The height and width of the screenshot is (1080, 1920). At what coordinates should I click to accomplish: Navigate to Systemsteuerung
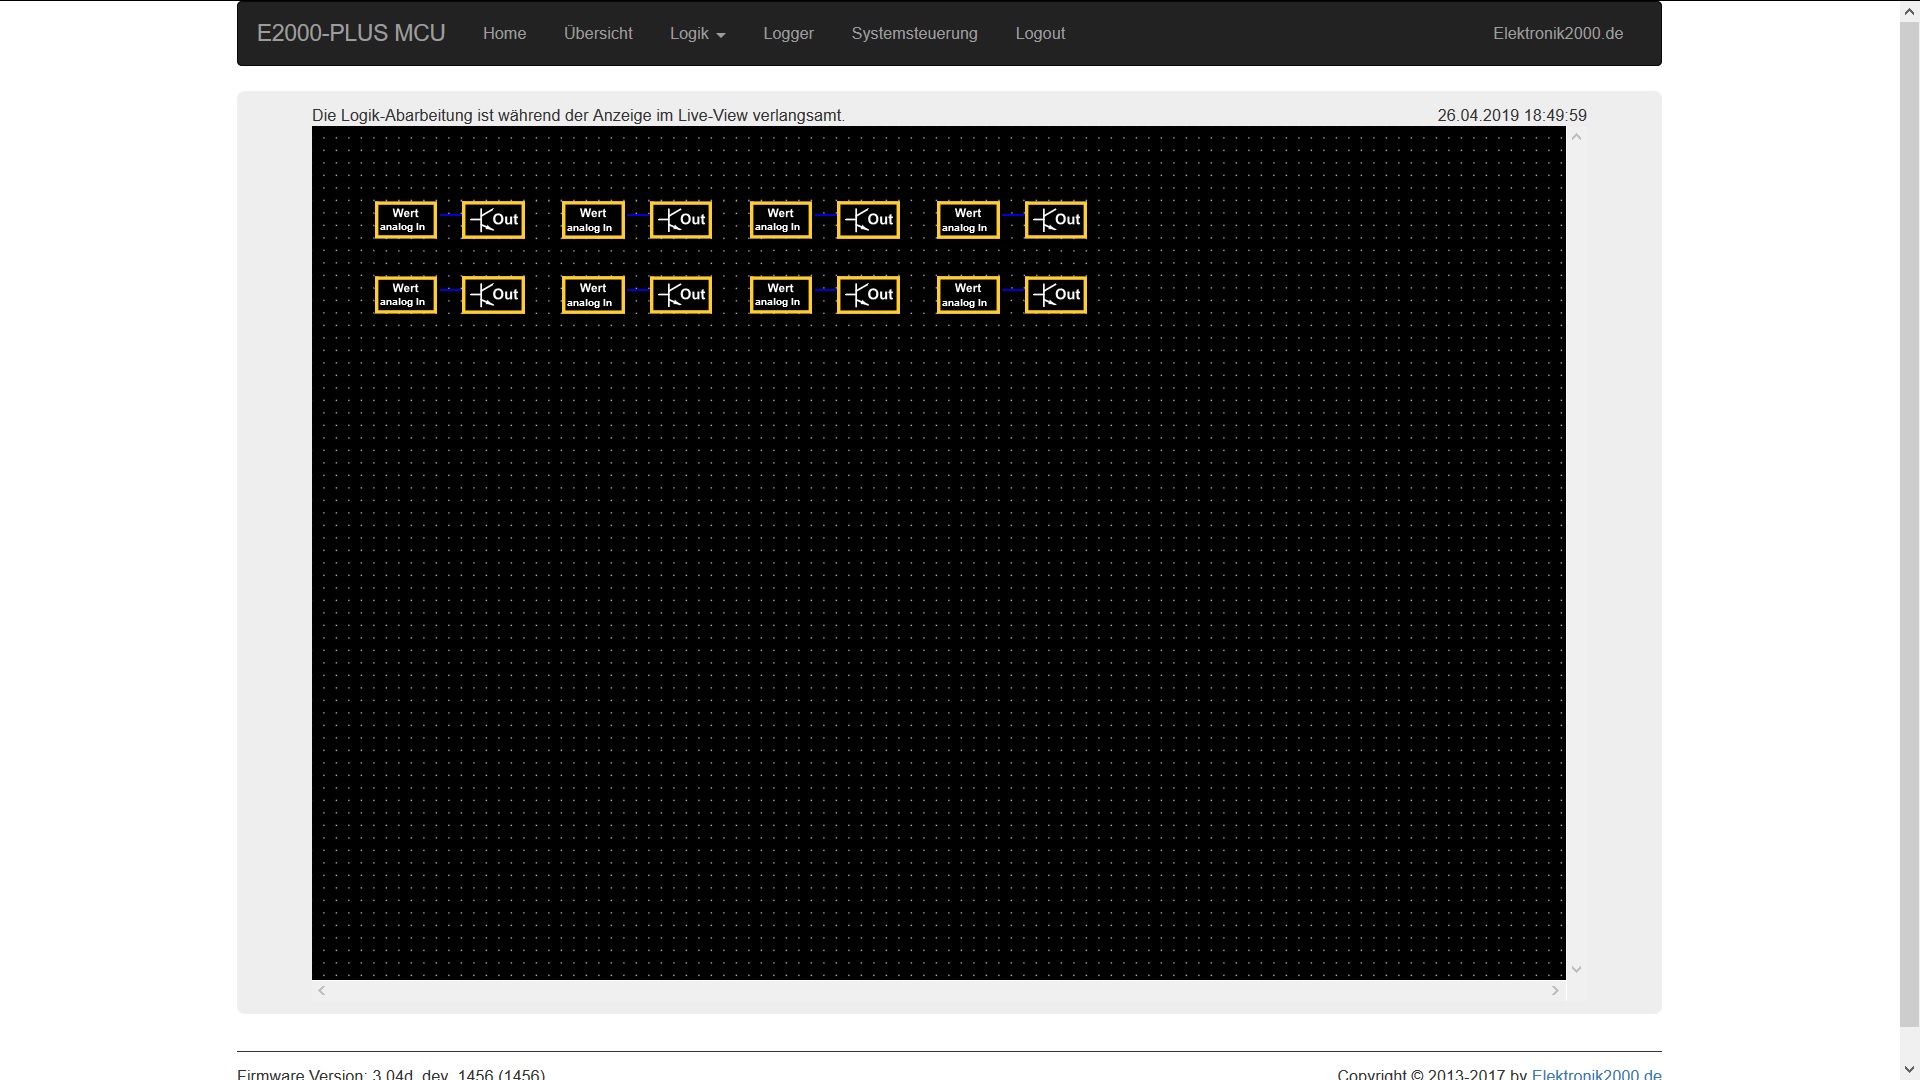tap(914, 33)
